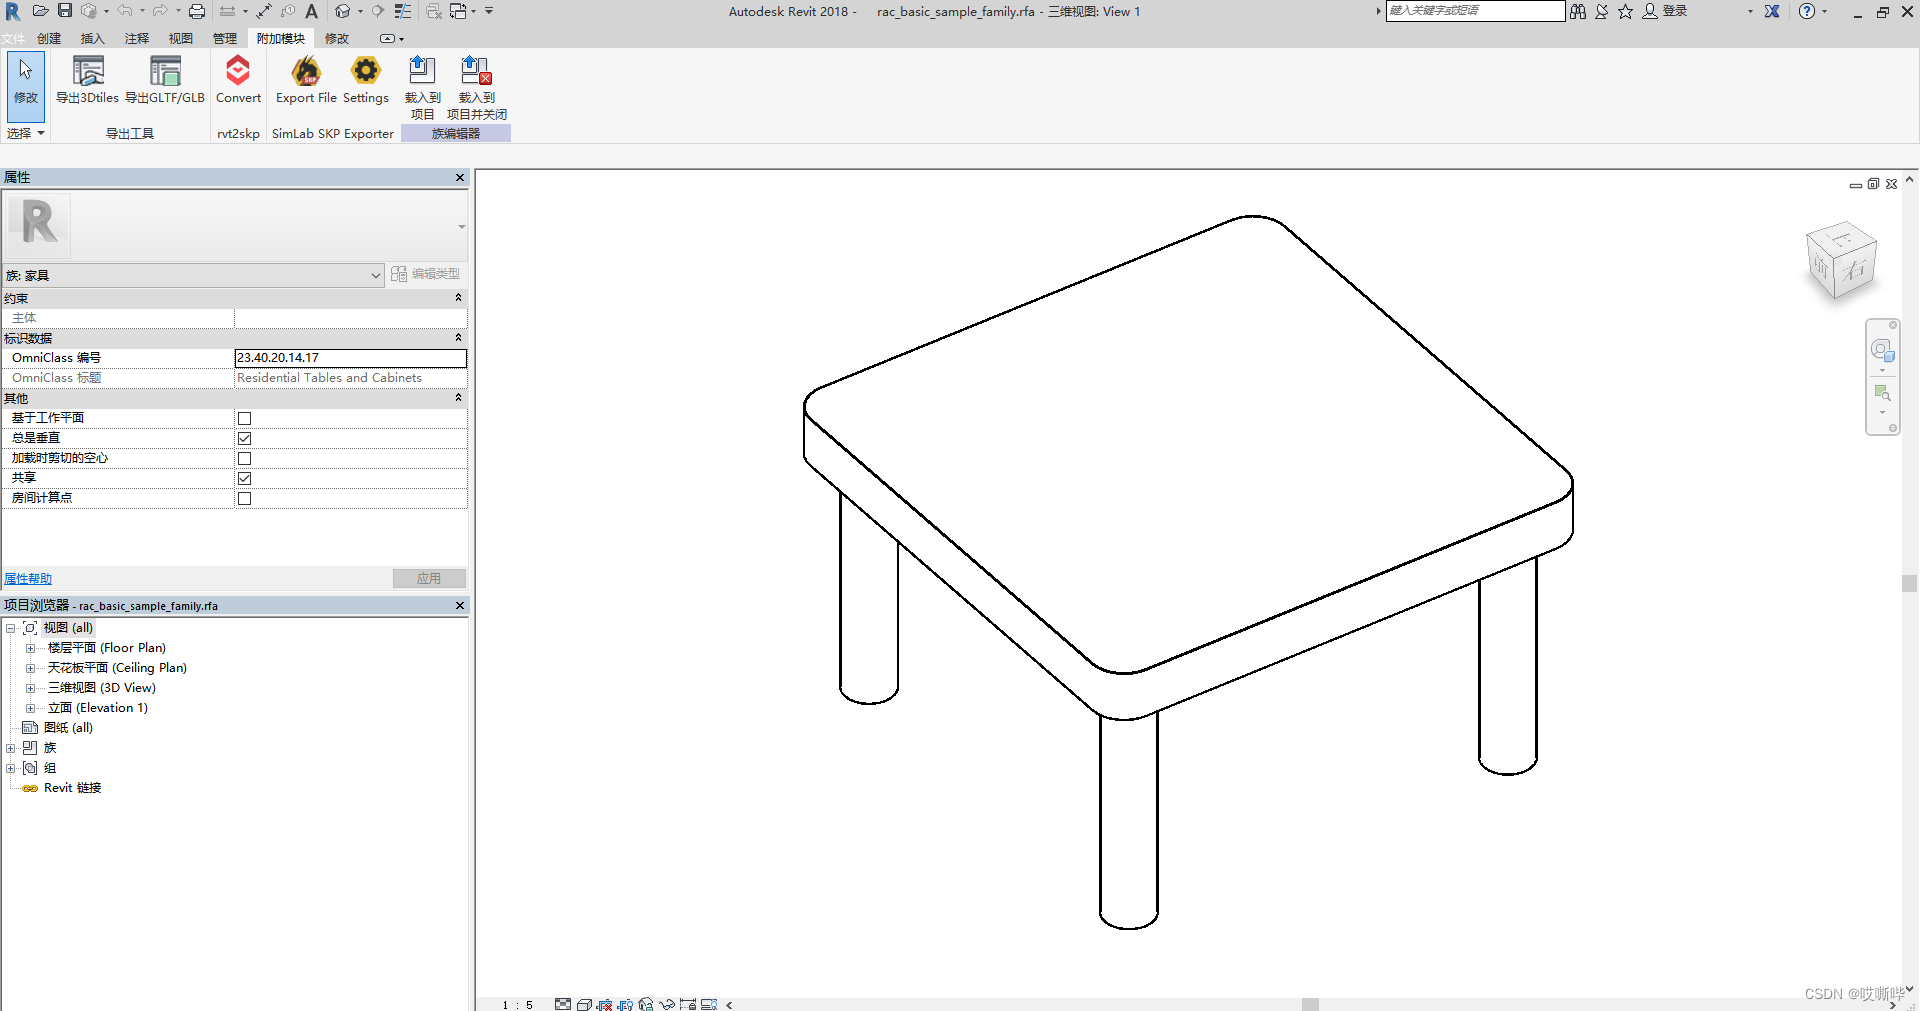Open the 族: 家具 dropdown in properties
Screen dimensions: 1920x1011
[374, 275]
